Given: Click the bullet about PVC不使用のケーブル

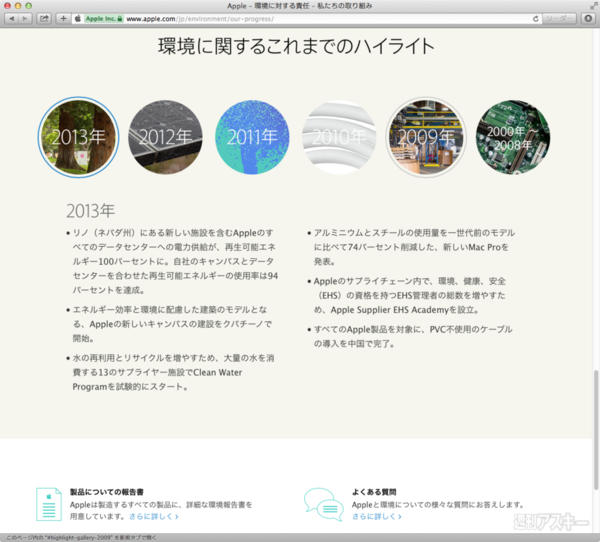Looking at the screenshot, I should 410,336.
